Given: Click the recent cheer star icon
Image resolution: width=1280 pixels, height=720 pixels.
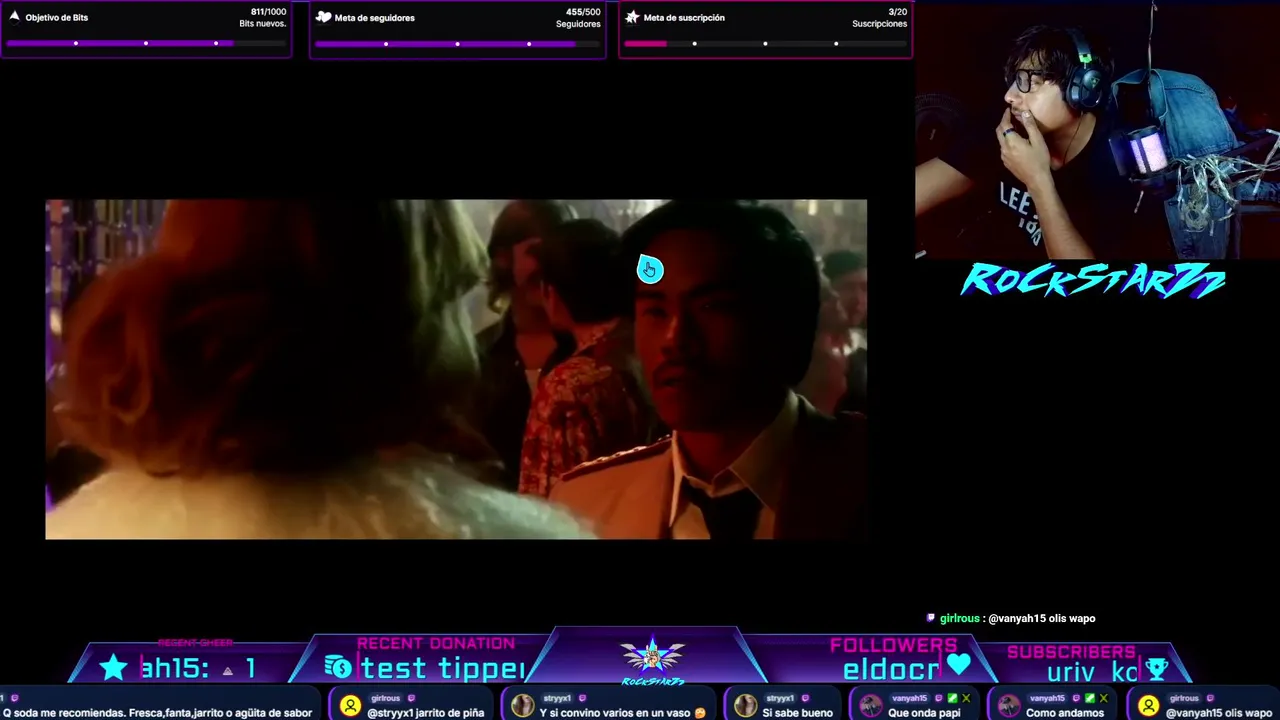Looking at the screenshot, I should click(x=113, y=668).
